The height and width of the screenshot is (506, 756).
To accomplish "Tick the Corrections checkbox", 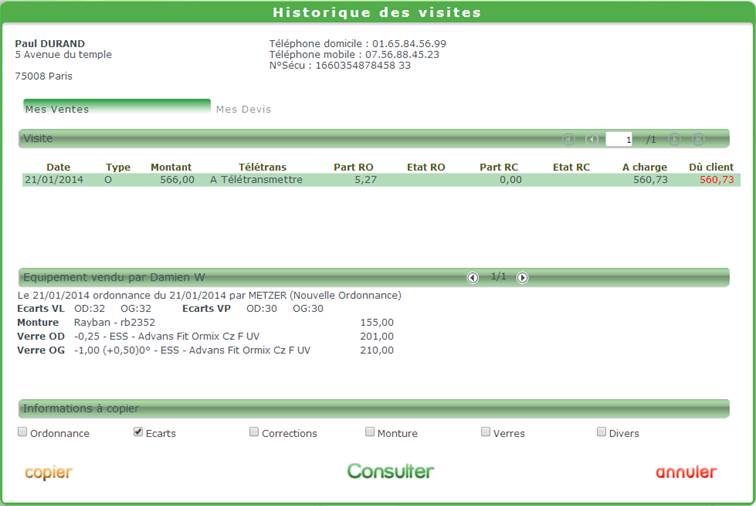I will (254, 432).
